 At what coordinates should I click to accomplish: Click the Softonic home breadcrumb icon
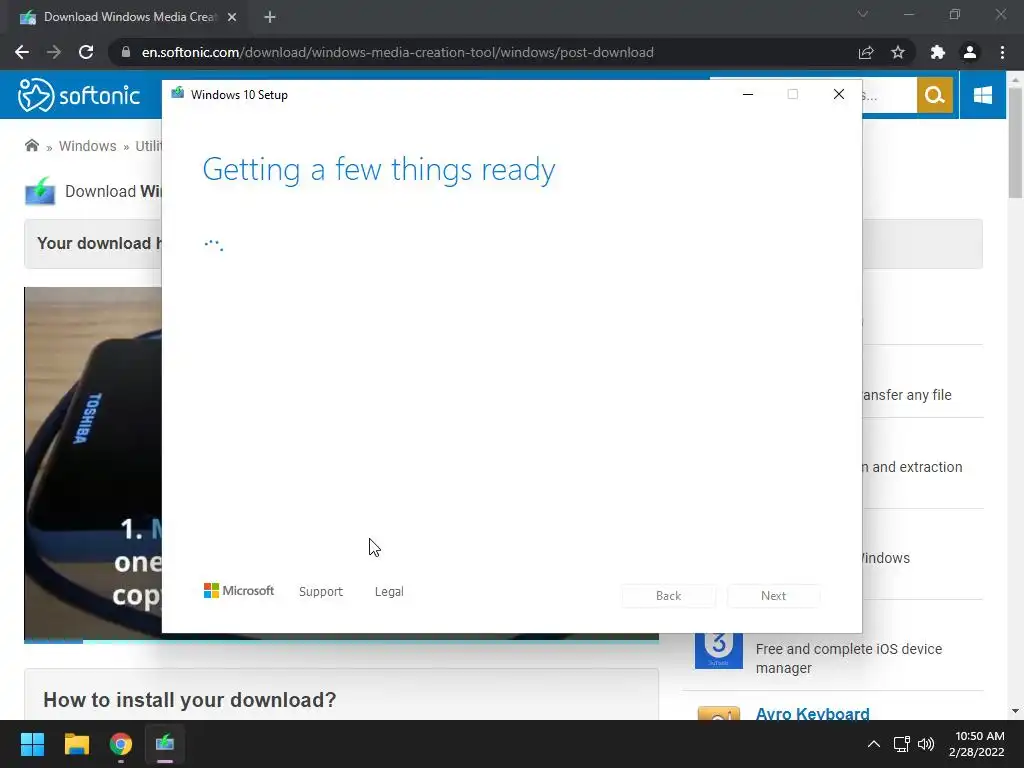coord(31,145)
